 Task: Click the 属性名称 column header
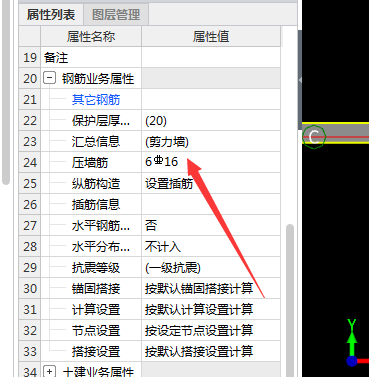[91, 36]
